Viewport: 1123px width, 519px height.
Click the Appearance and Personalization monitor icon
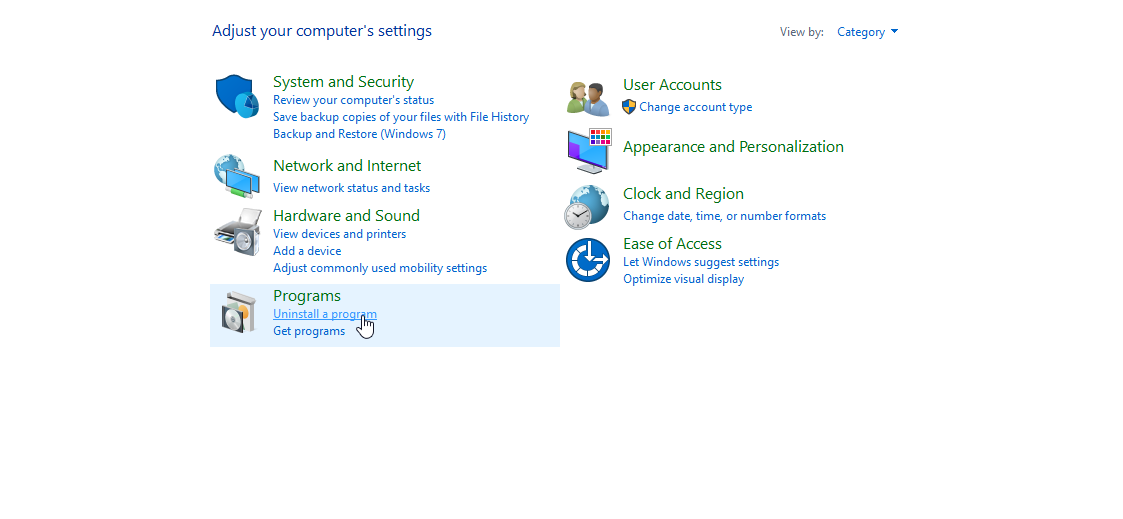(588, 150)
